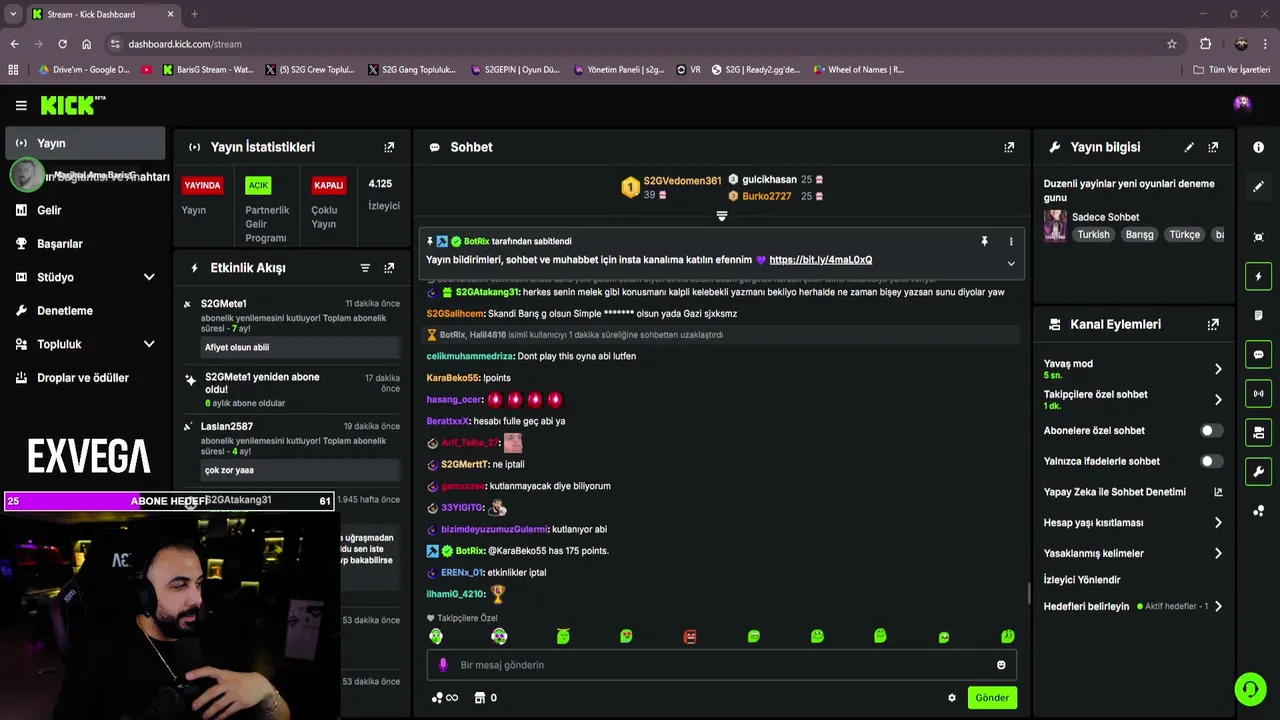1280x720 pixels.
Task: Reload the page in browser toolbar
Action: tap(62, 44)
